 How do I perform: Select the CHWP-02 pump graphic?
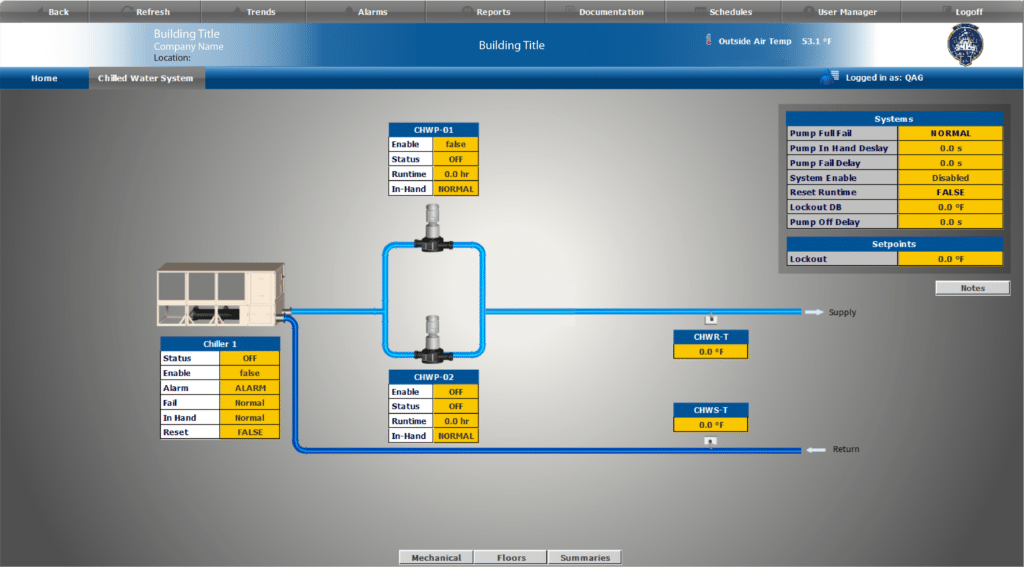pos(432,338)
